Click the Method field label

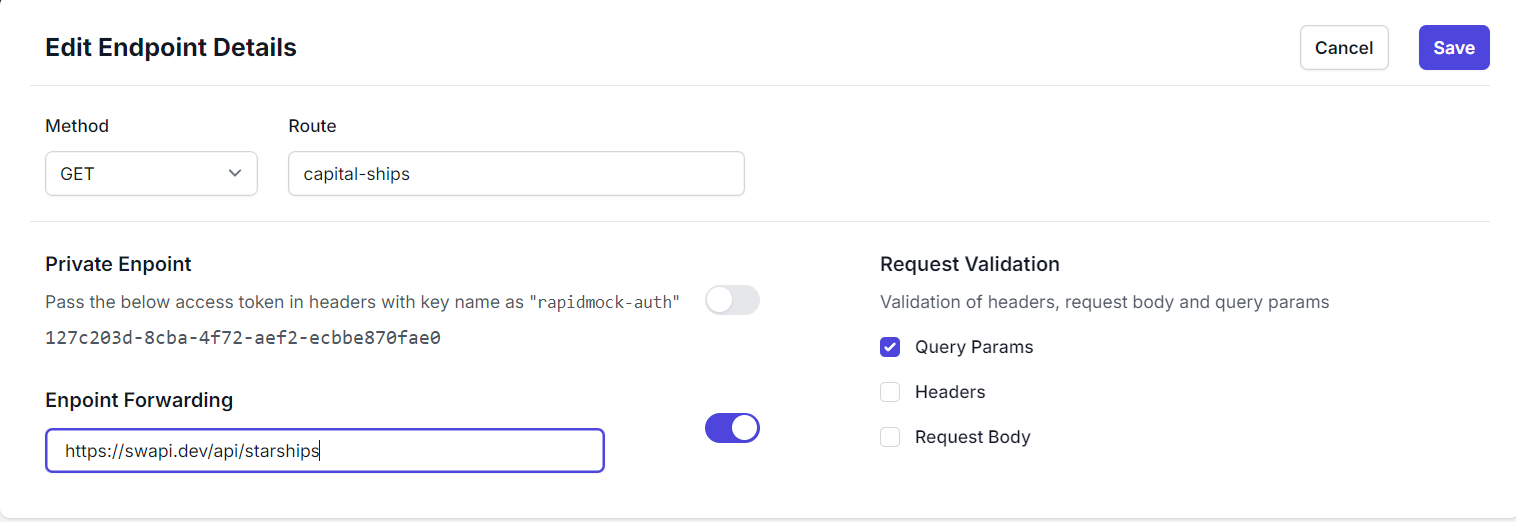pos(77,126)
